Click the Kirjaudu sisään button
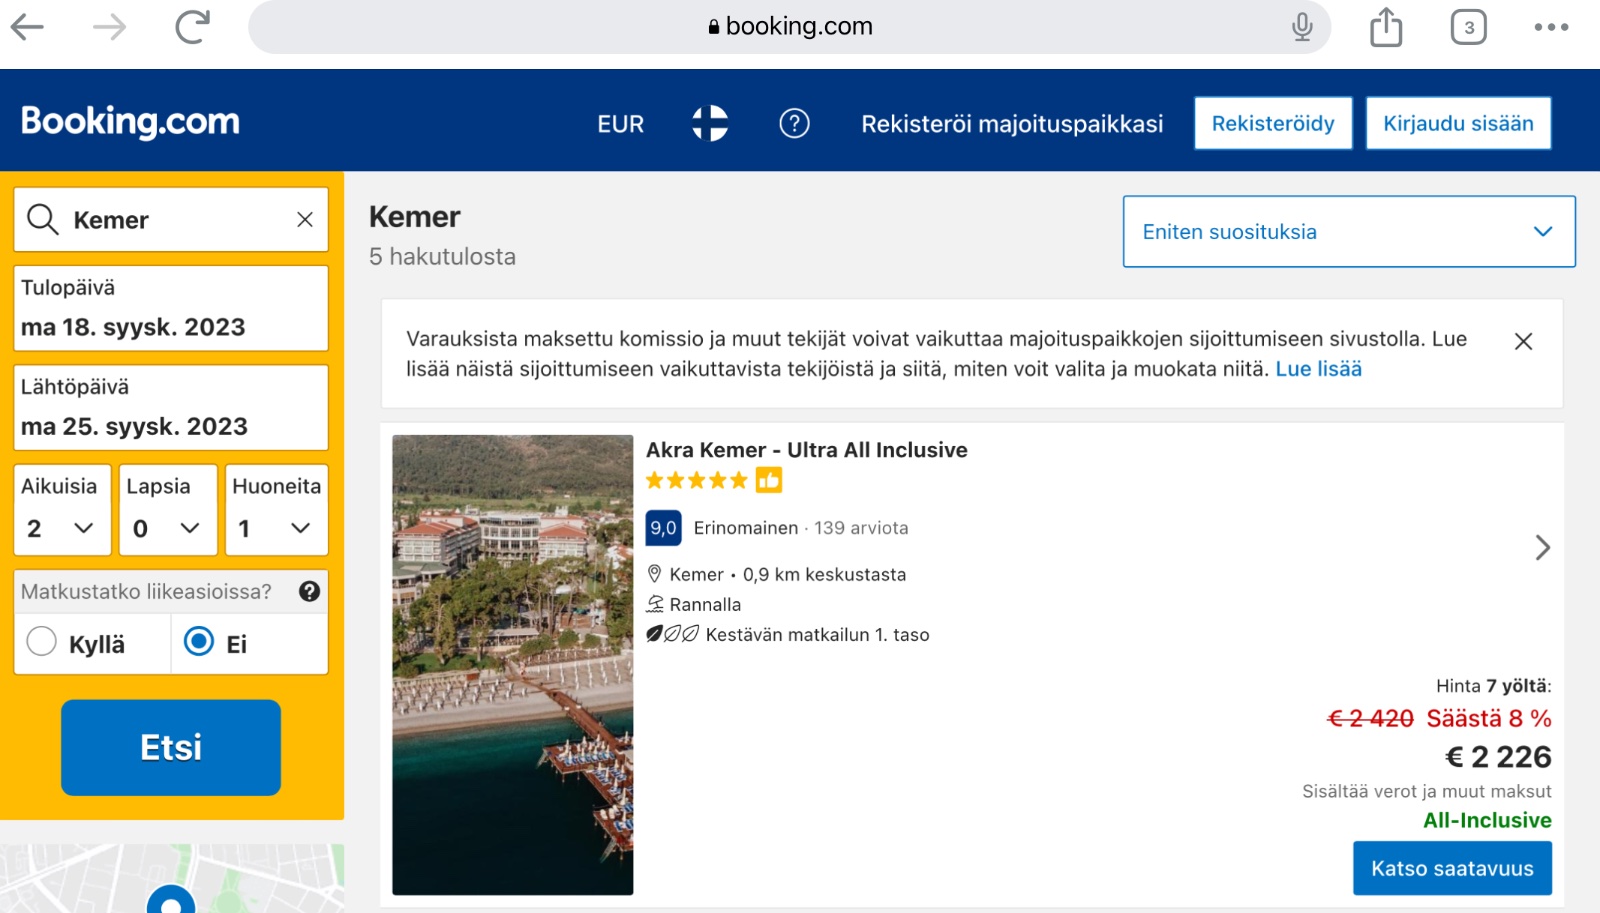 (x=1458, y=123)
